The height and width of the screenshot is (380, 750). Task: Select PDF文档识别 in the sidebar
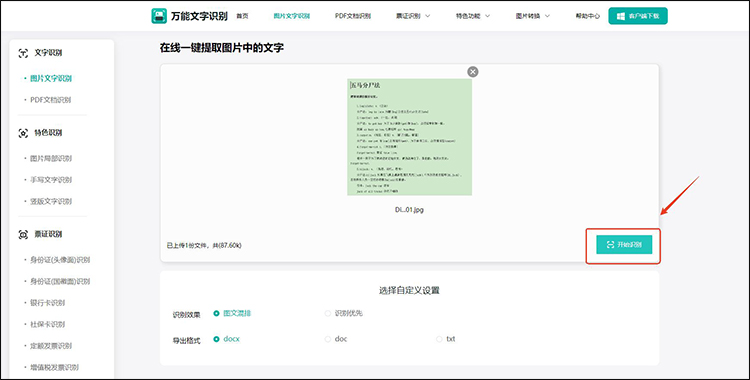[51, 100]
